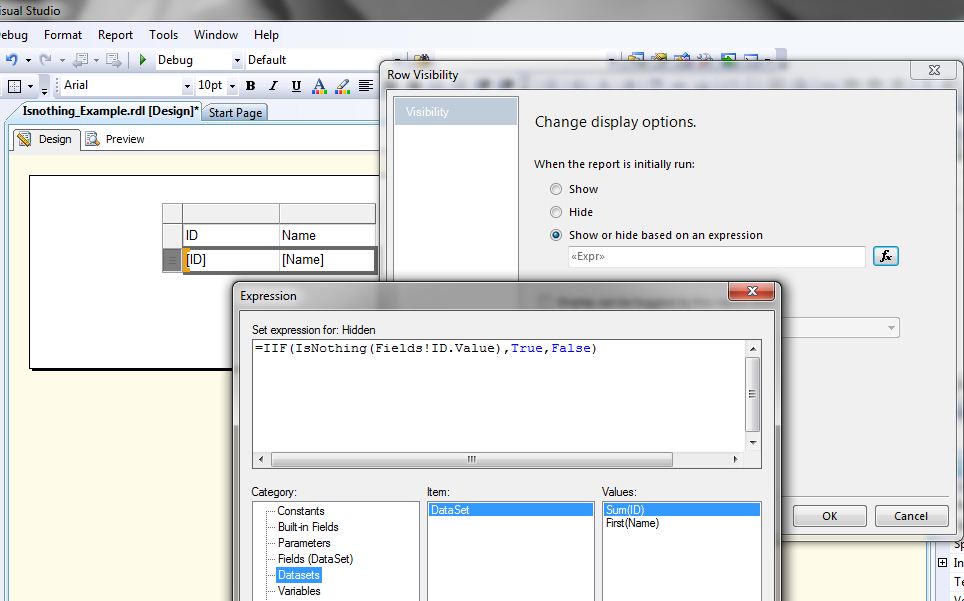The image size is (964, 601).
Task: Select the Hide radio button
Action: click(x=556, y=212)
